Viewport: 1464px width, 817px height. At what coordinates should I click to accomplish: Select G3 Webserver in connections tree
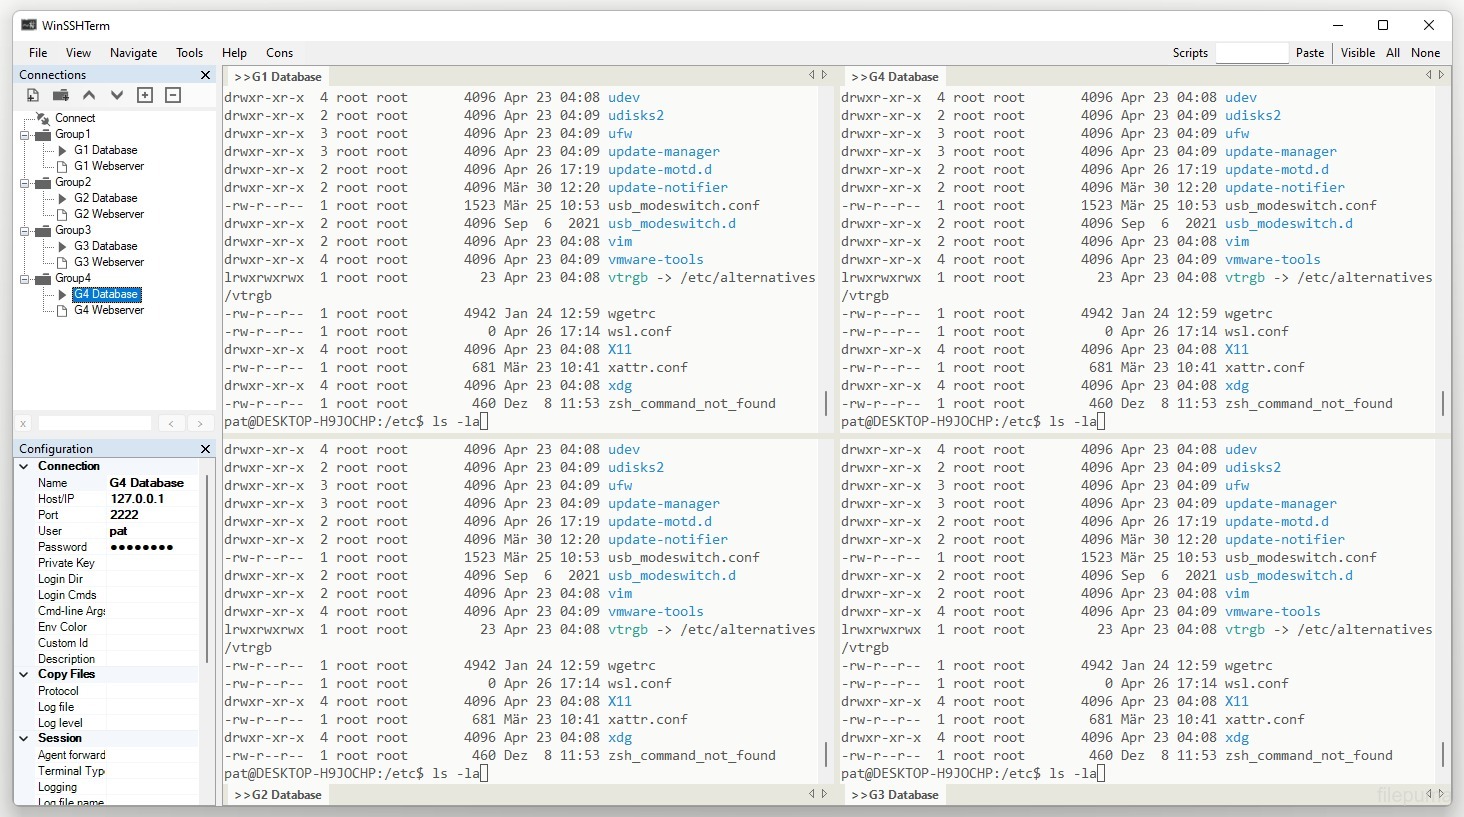pos(109,262)
